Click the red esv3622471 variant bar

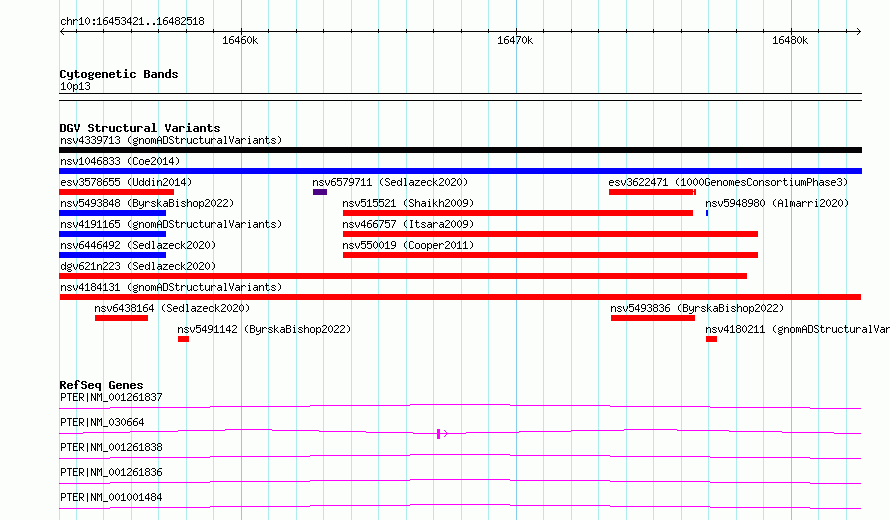pyautogui.click(x=652, y=192)
